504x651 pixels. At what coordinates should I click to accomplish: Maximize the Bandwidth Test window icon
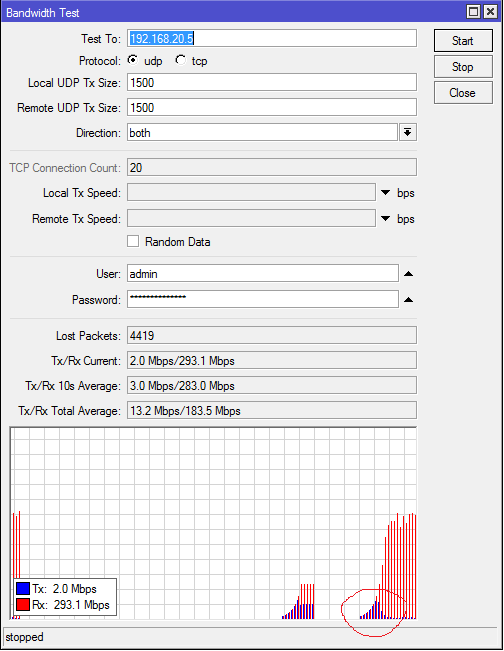point(473,12)
